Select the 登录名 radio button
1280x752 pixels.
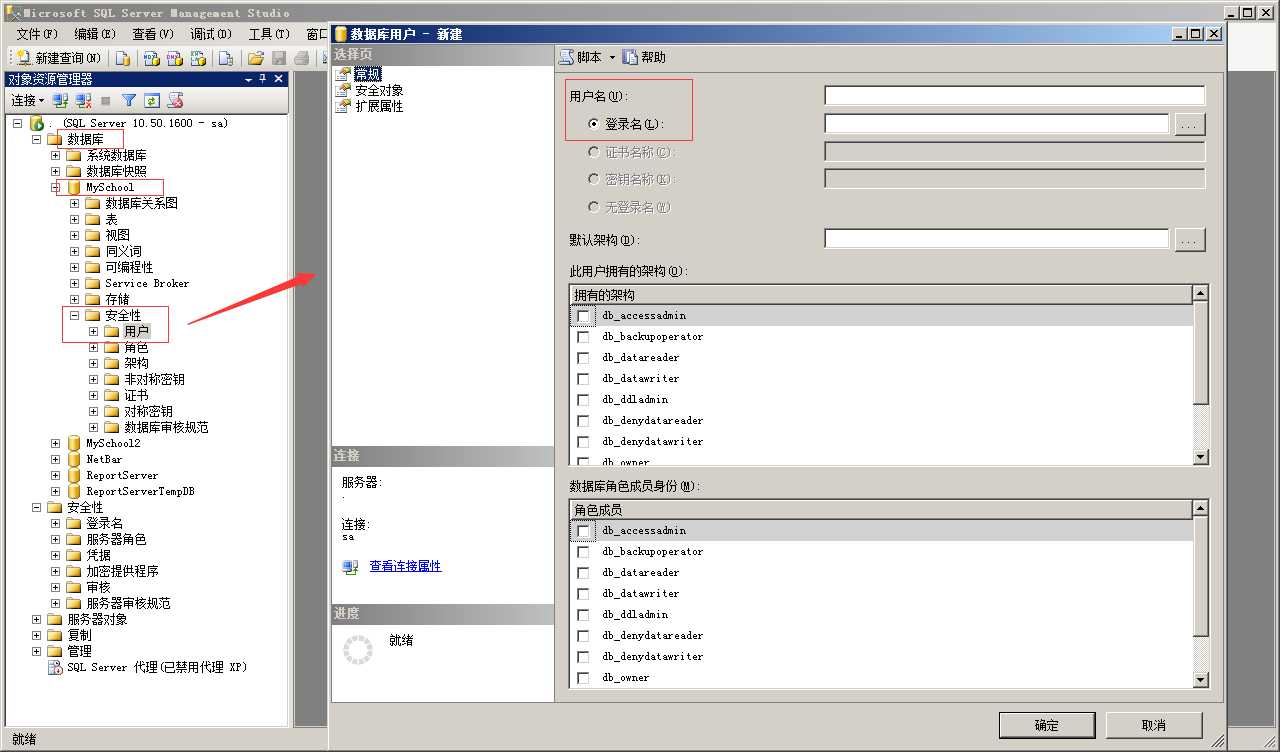[x=594, y=124]
